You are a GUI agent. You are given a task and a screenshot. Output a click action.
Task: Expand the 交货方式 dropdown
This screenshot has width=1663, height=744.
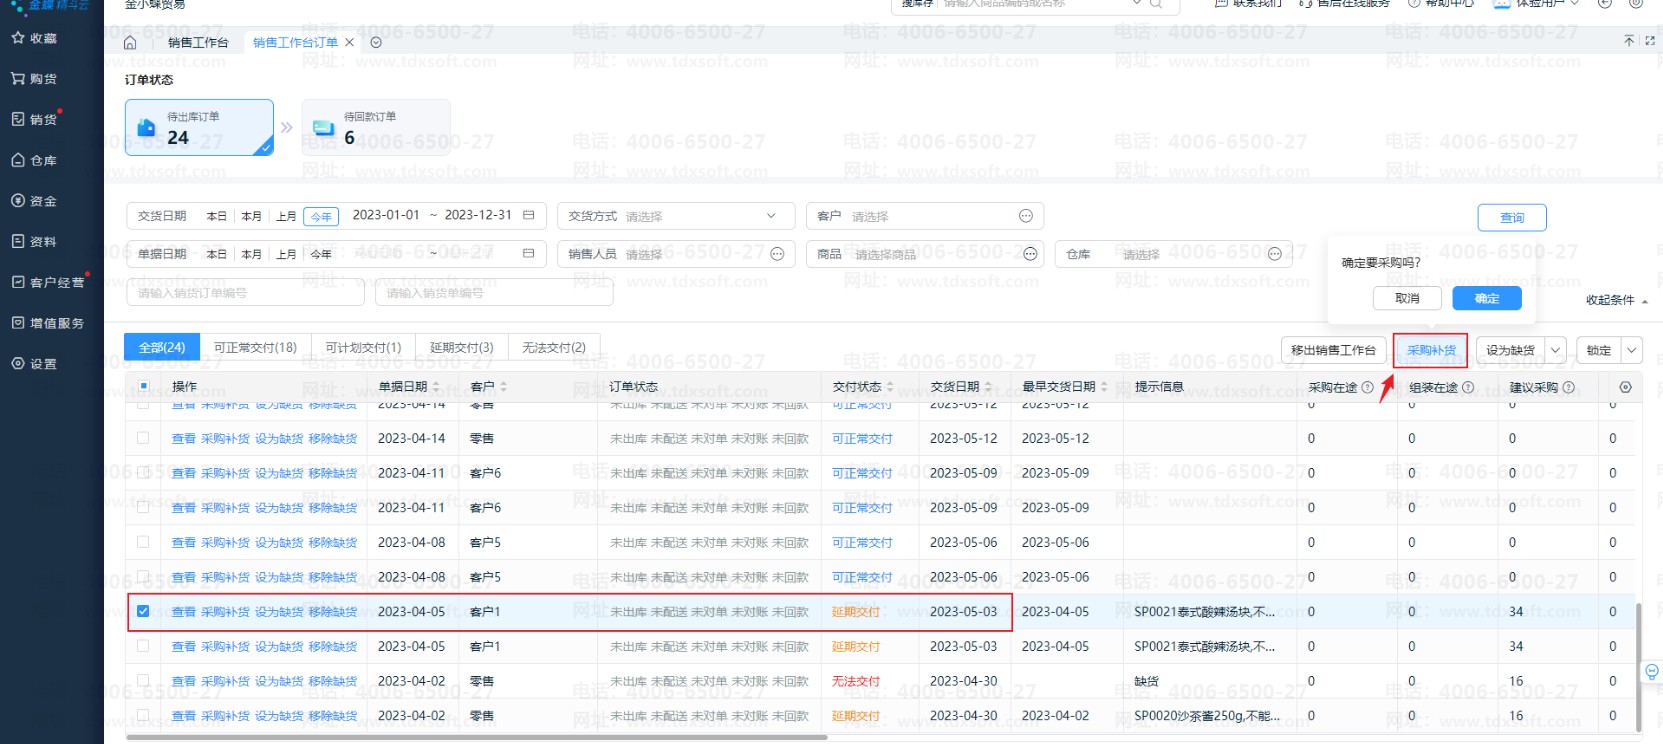click(771, 216)
